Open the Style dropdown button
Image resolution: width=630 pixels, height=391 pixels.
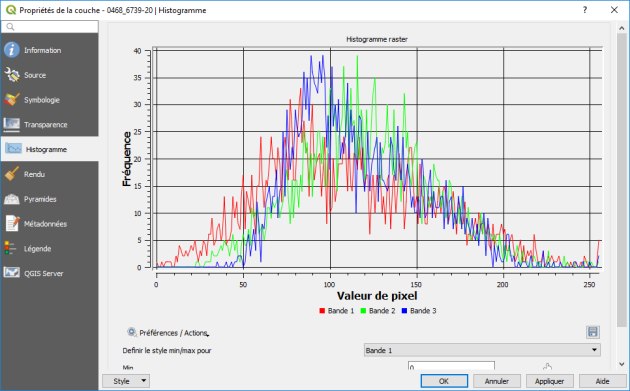(x=126, y=381)
